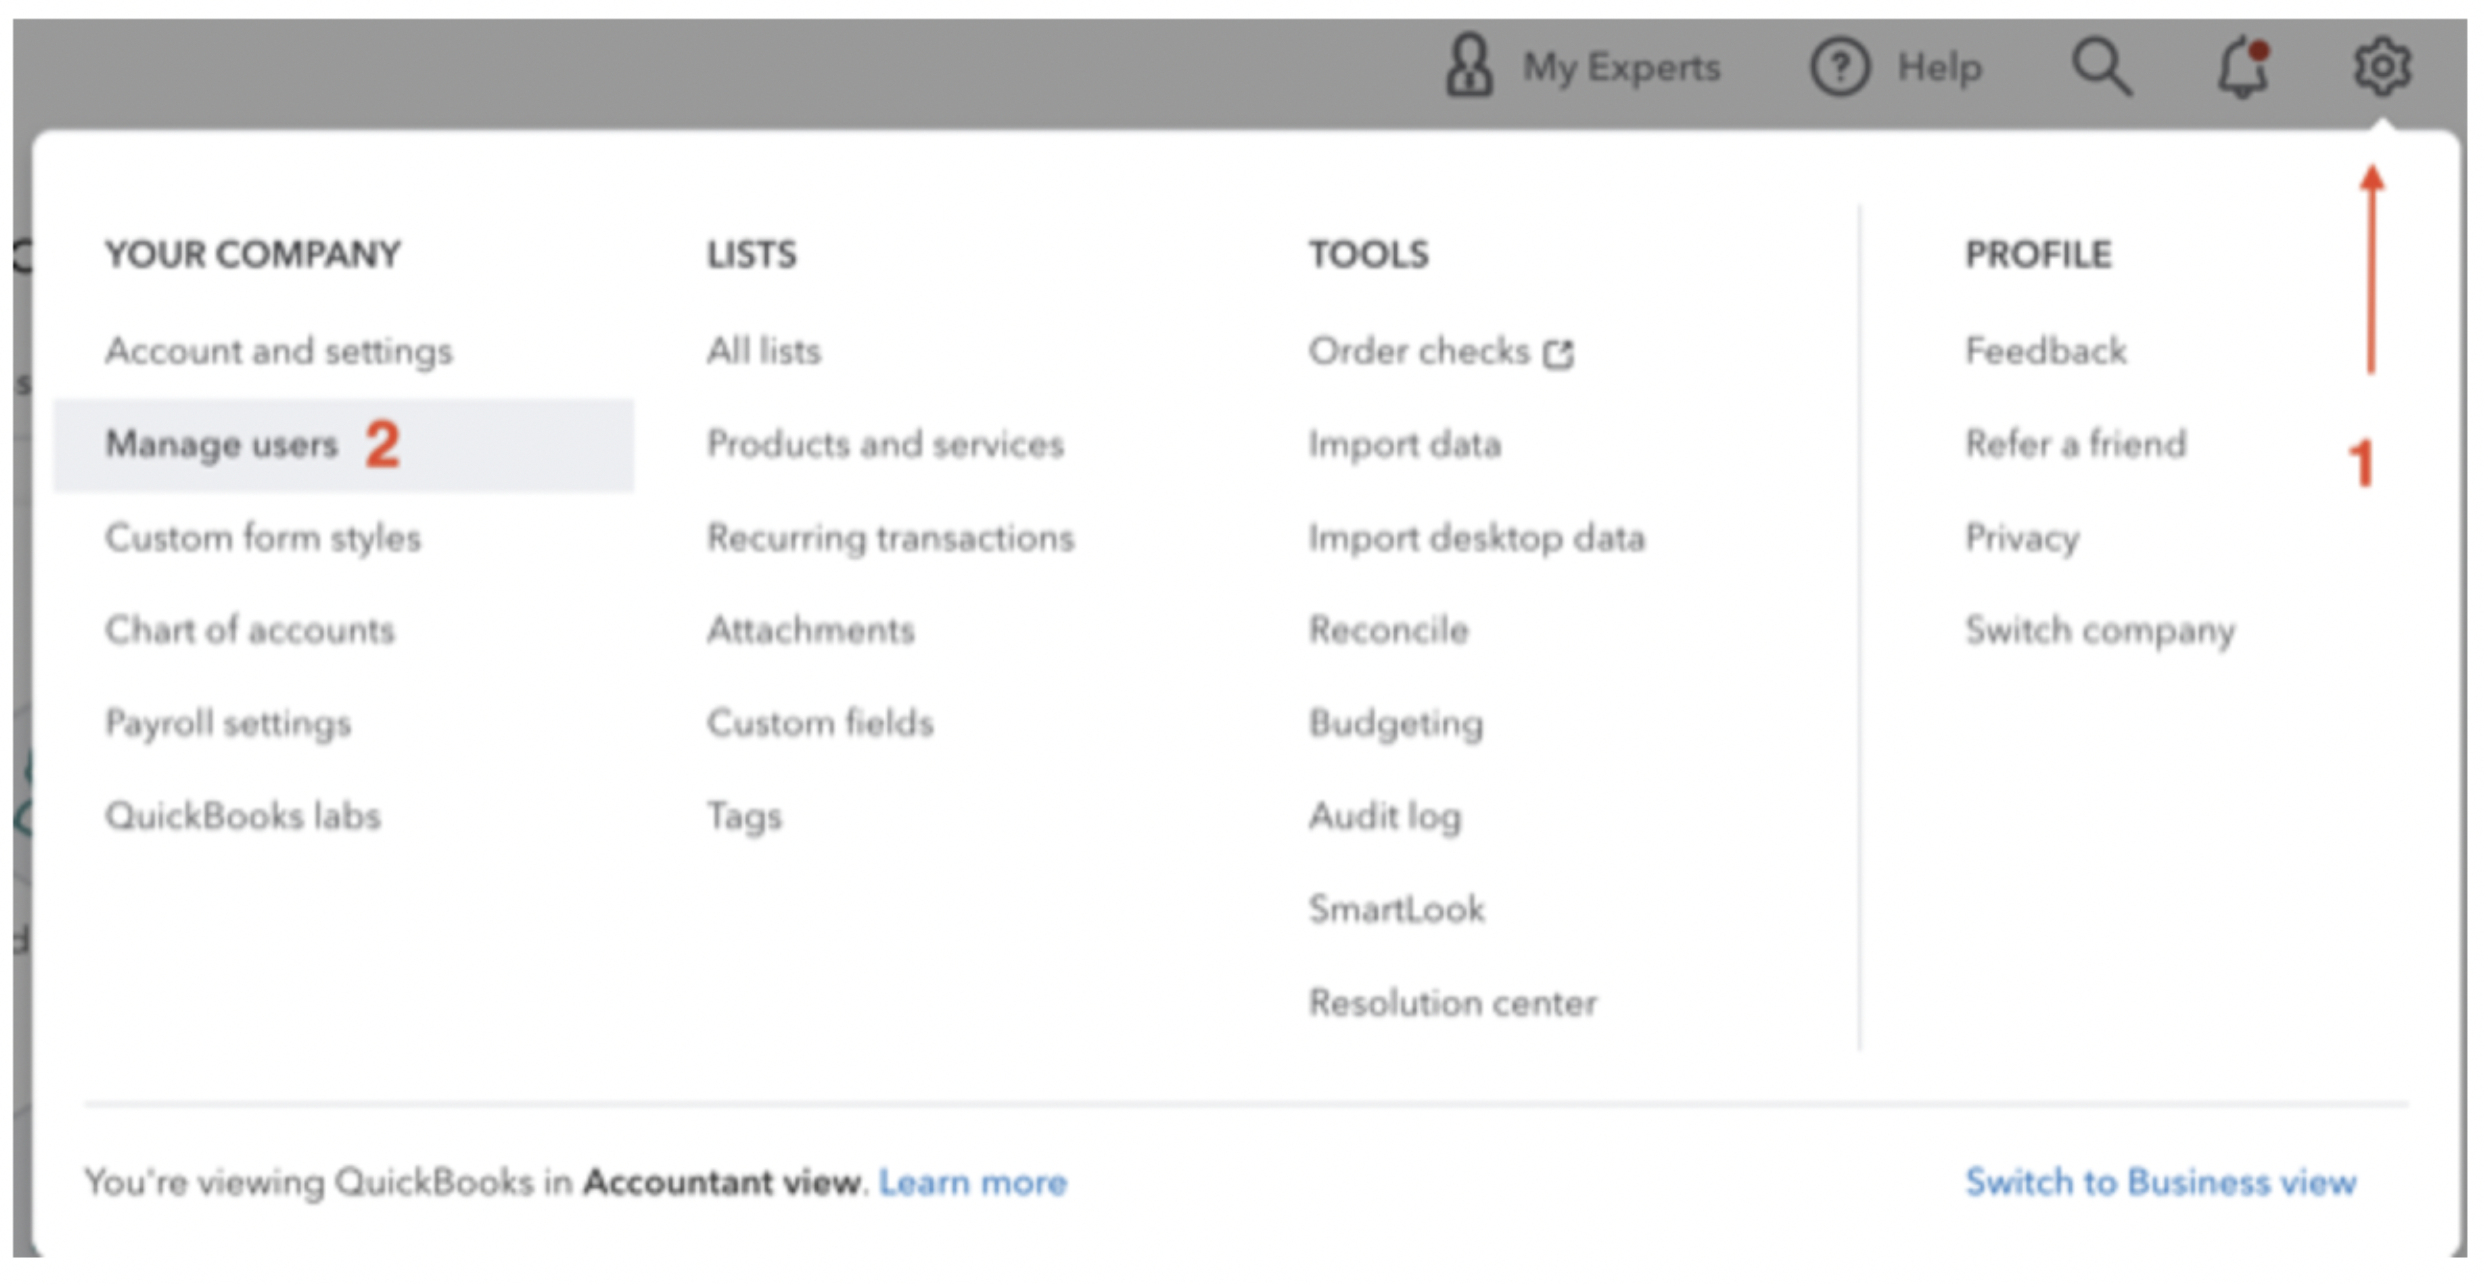Open My Experts person icon

1469,66
